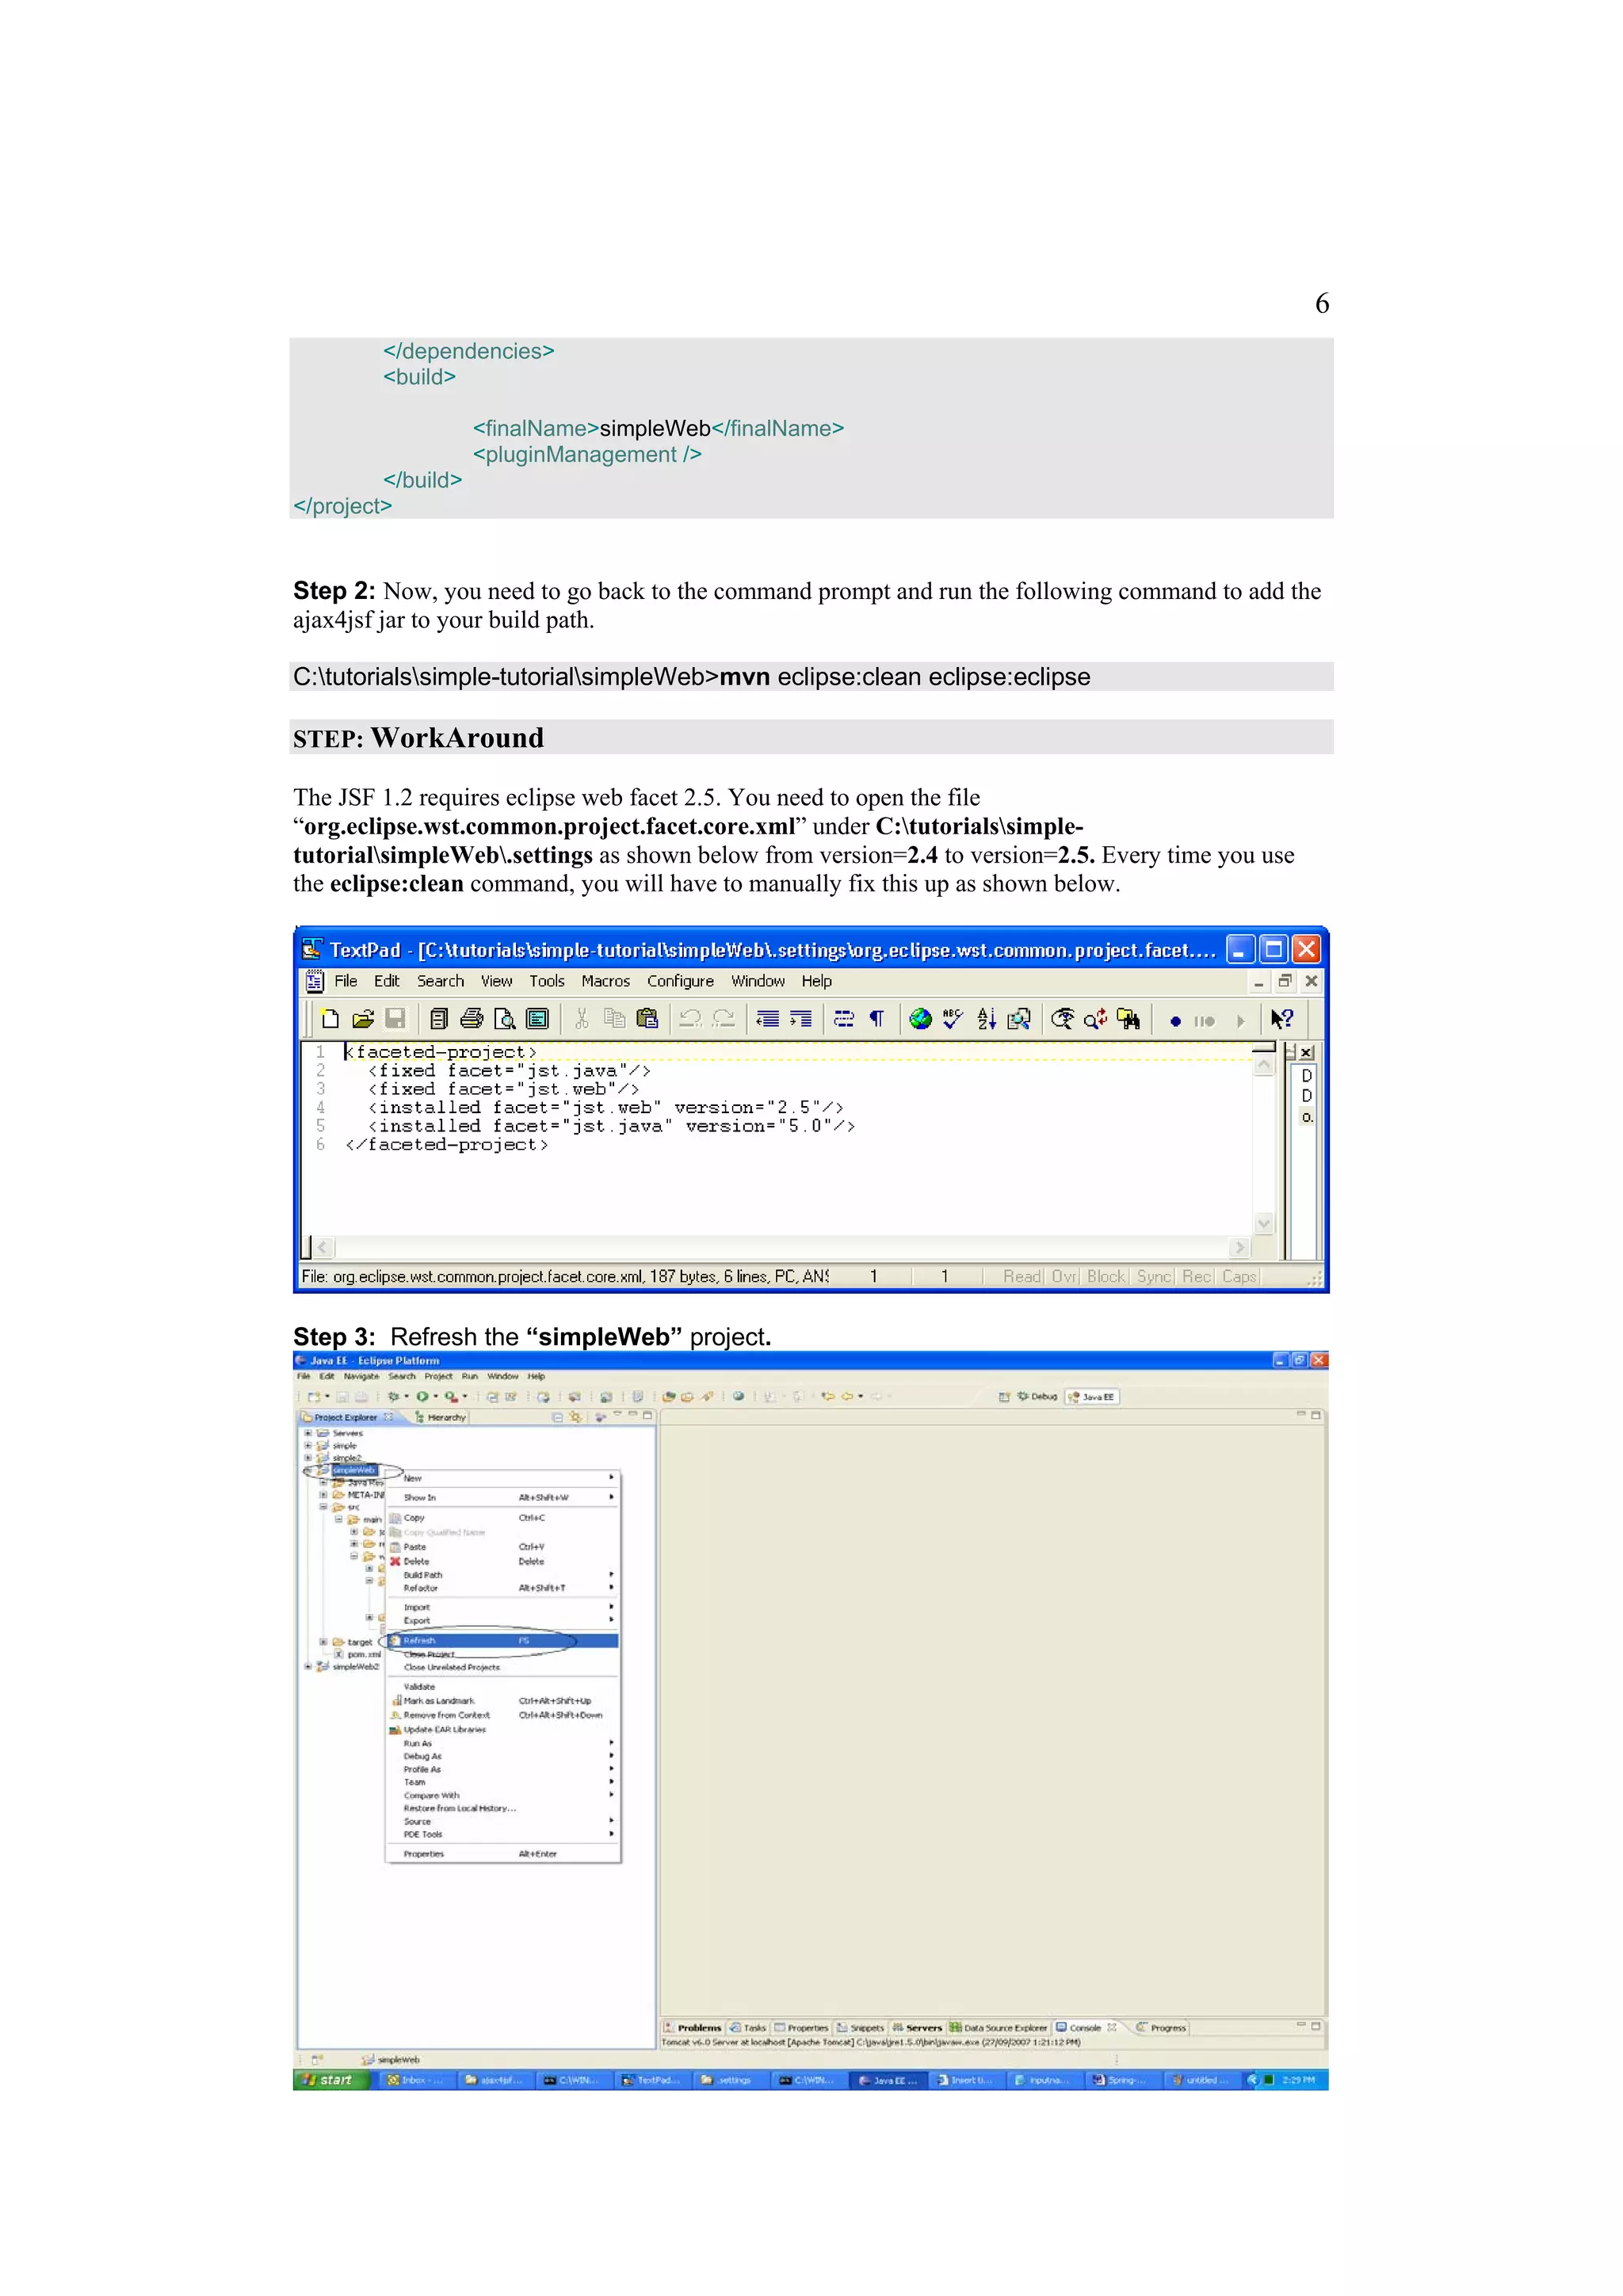Open Build Path submenu in context menu

(x=503, y=1575)
